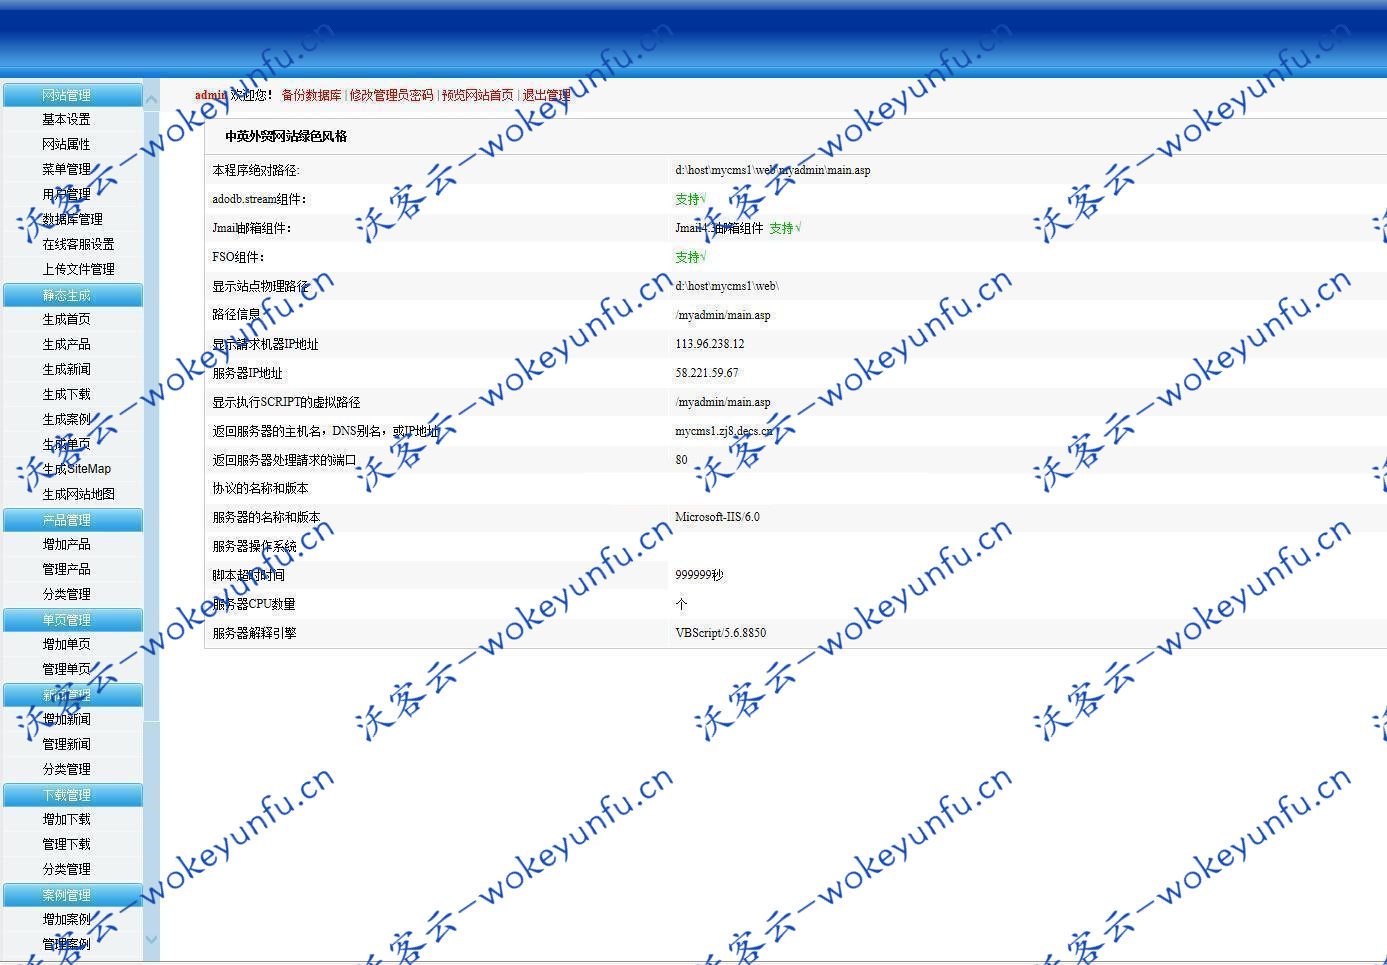Select path d:\host\mycms1\web\myadmin\main.asp

773,170
